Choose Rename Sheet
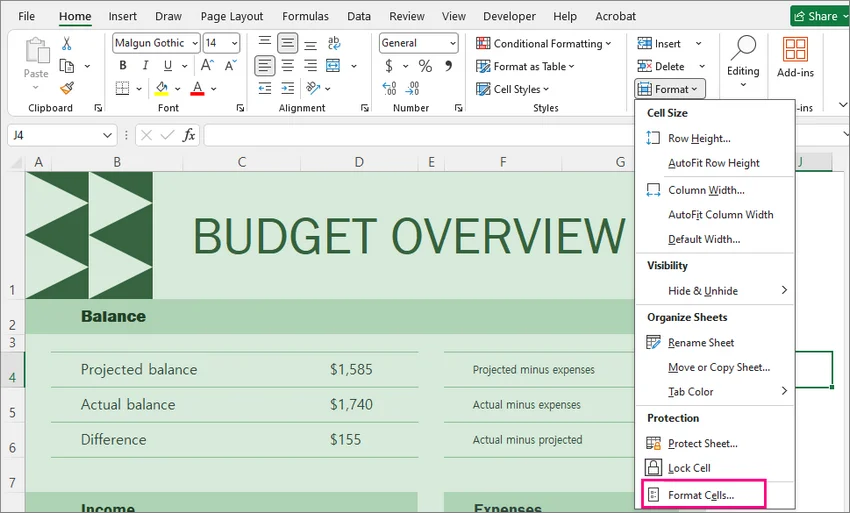850x513 pixels. (714, 343)
